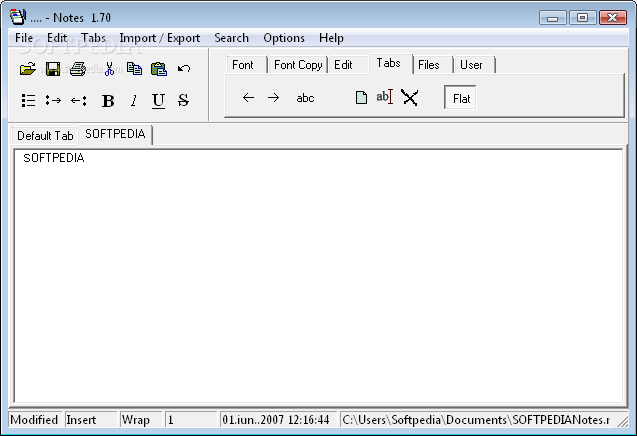Minimize the Notes window
Screen dimensions: 637x436
tap(552, 18)
